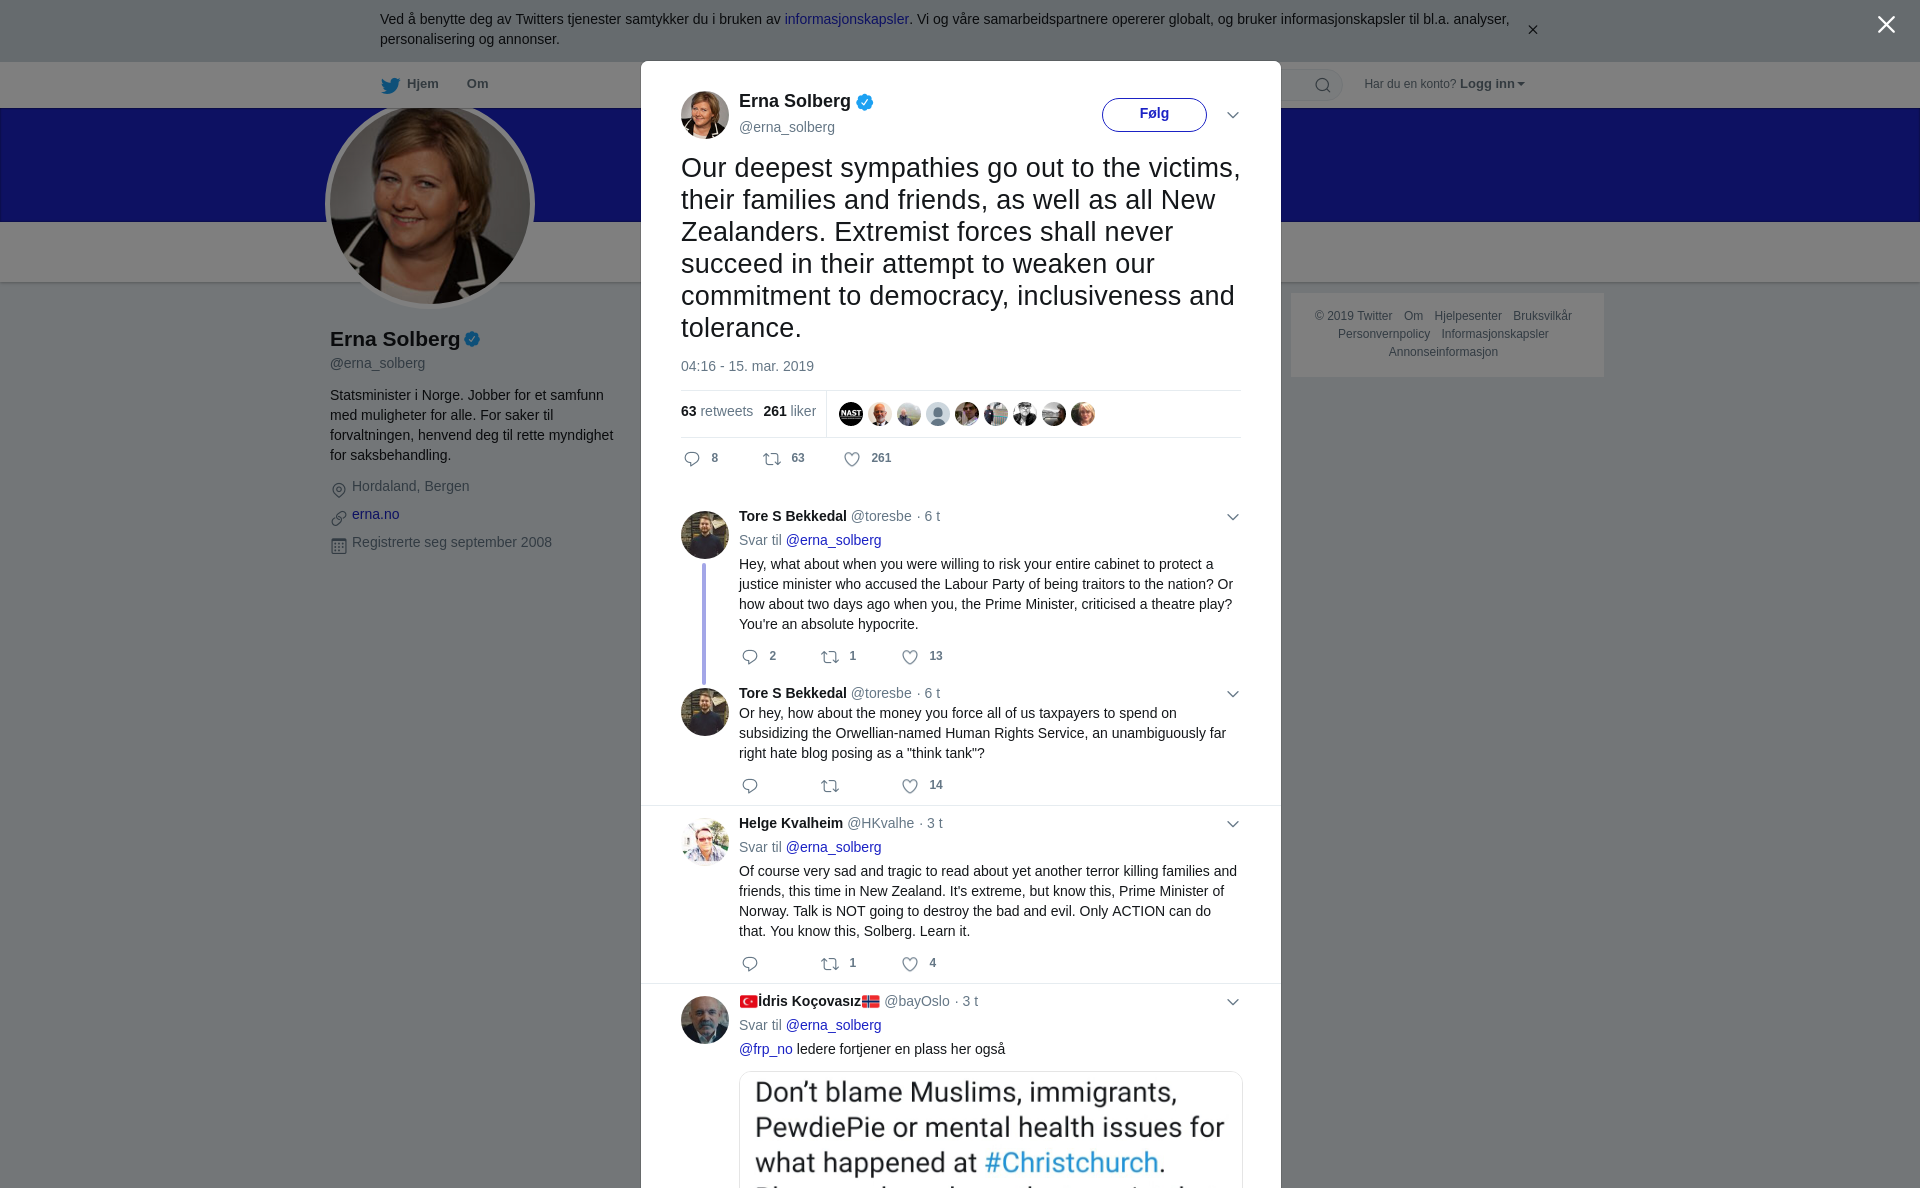Dismiss the cookie notice banner

tap(1532, 30)
